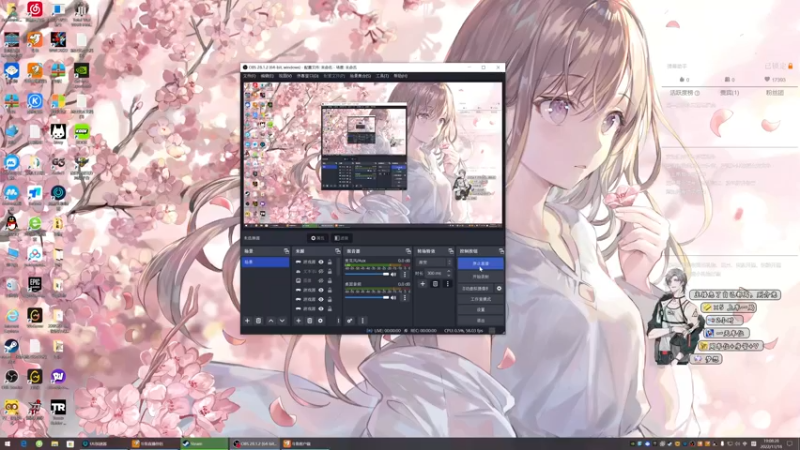Open 帮助(H) menu in OBS
Viewport: 800px width, 450px height.
(401, 76)
